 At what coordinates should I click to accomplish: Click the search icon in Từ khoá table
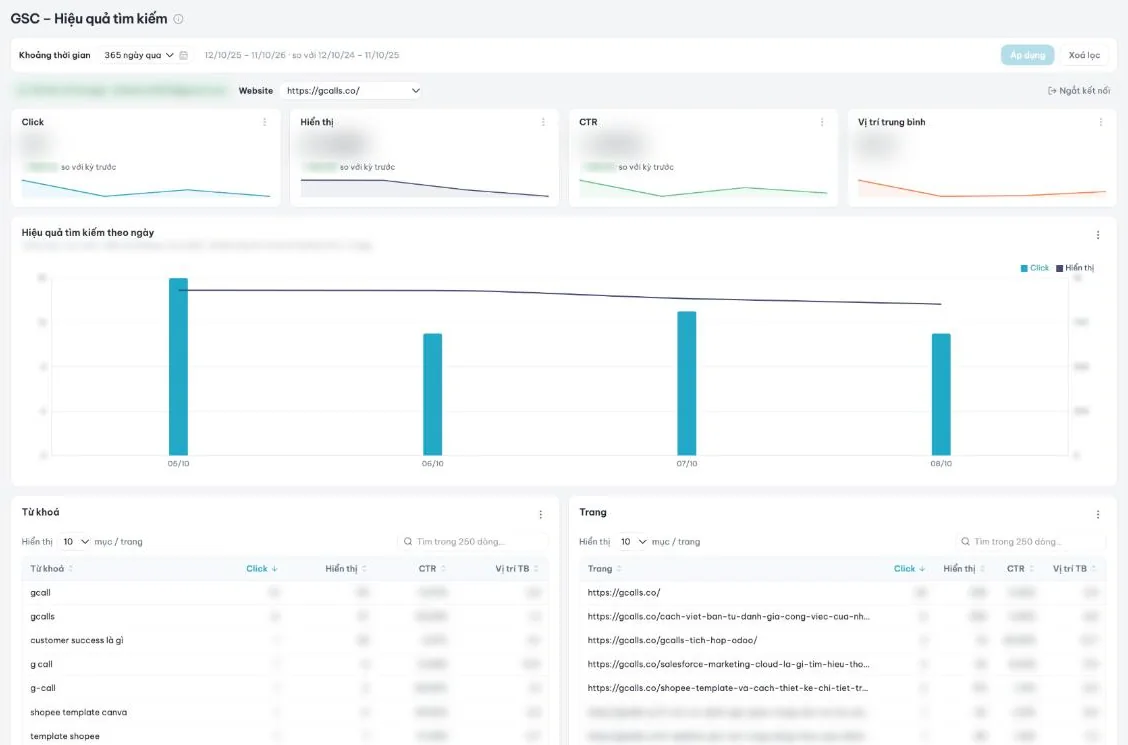[408, 541]
